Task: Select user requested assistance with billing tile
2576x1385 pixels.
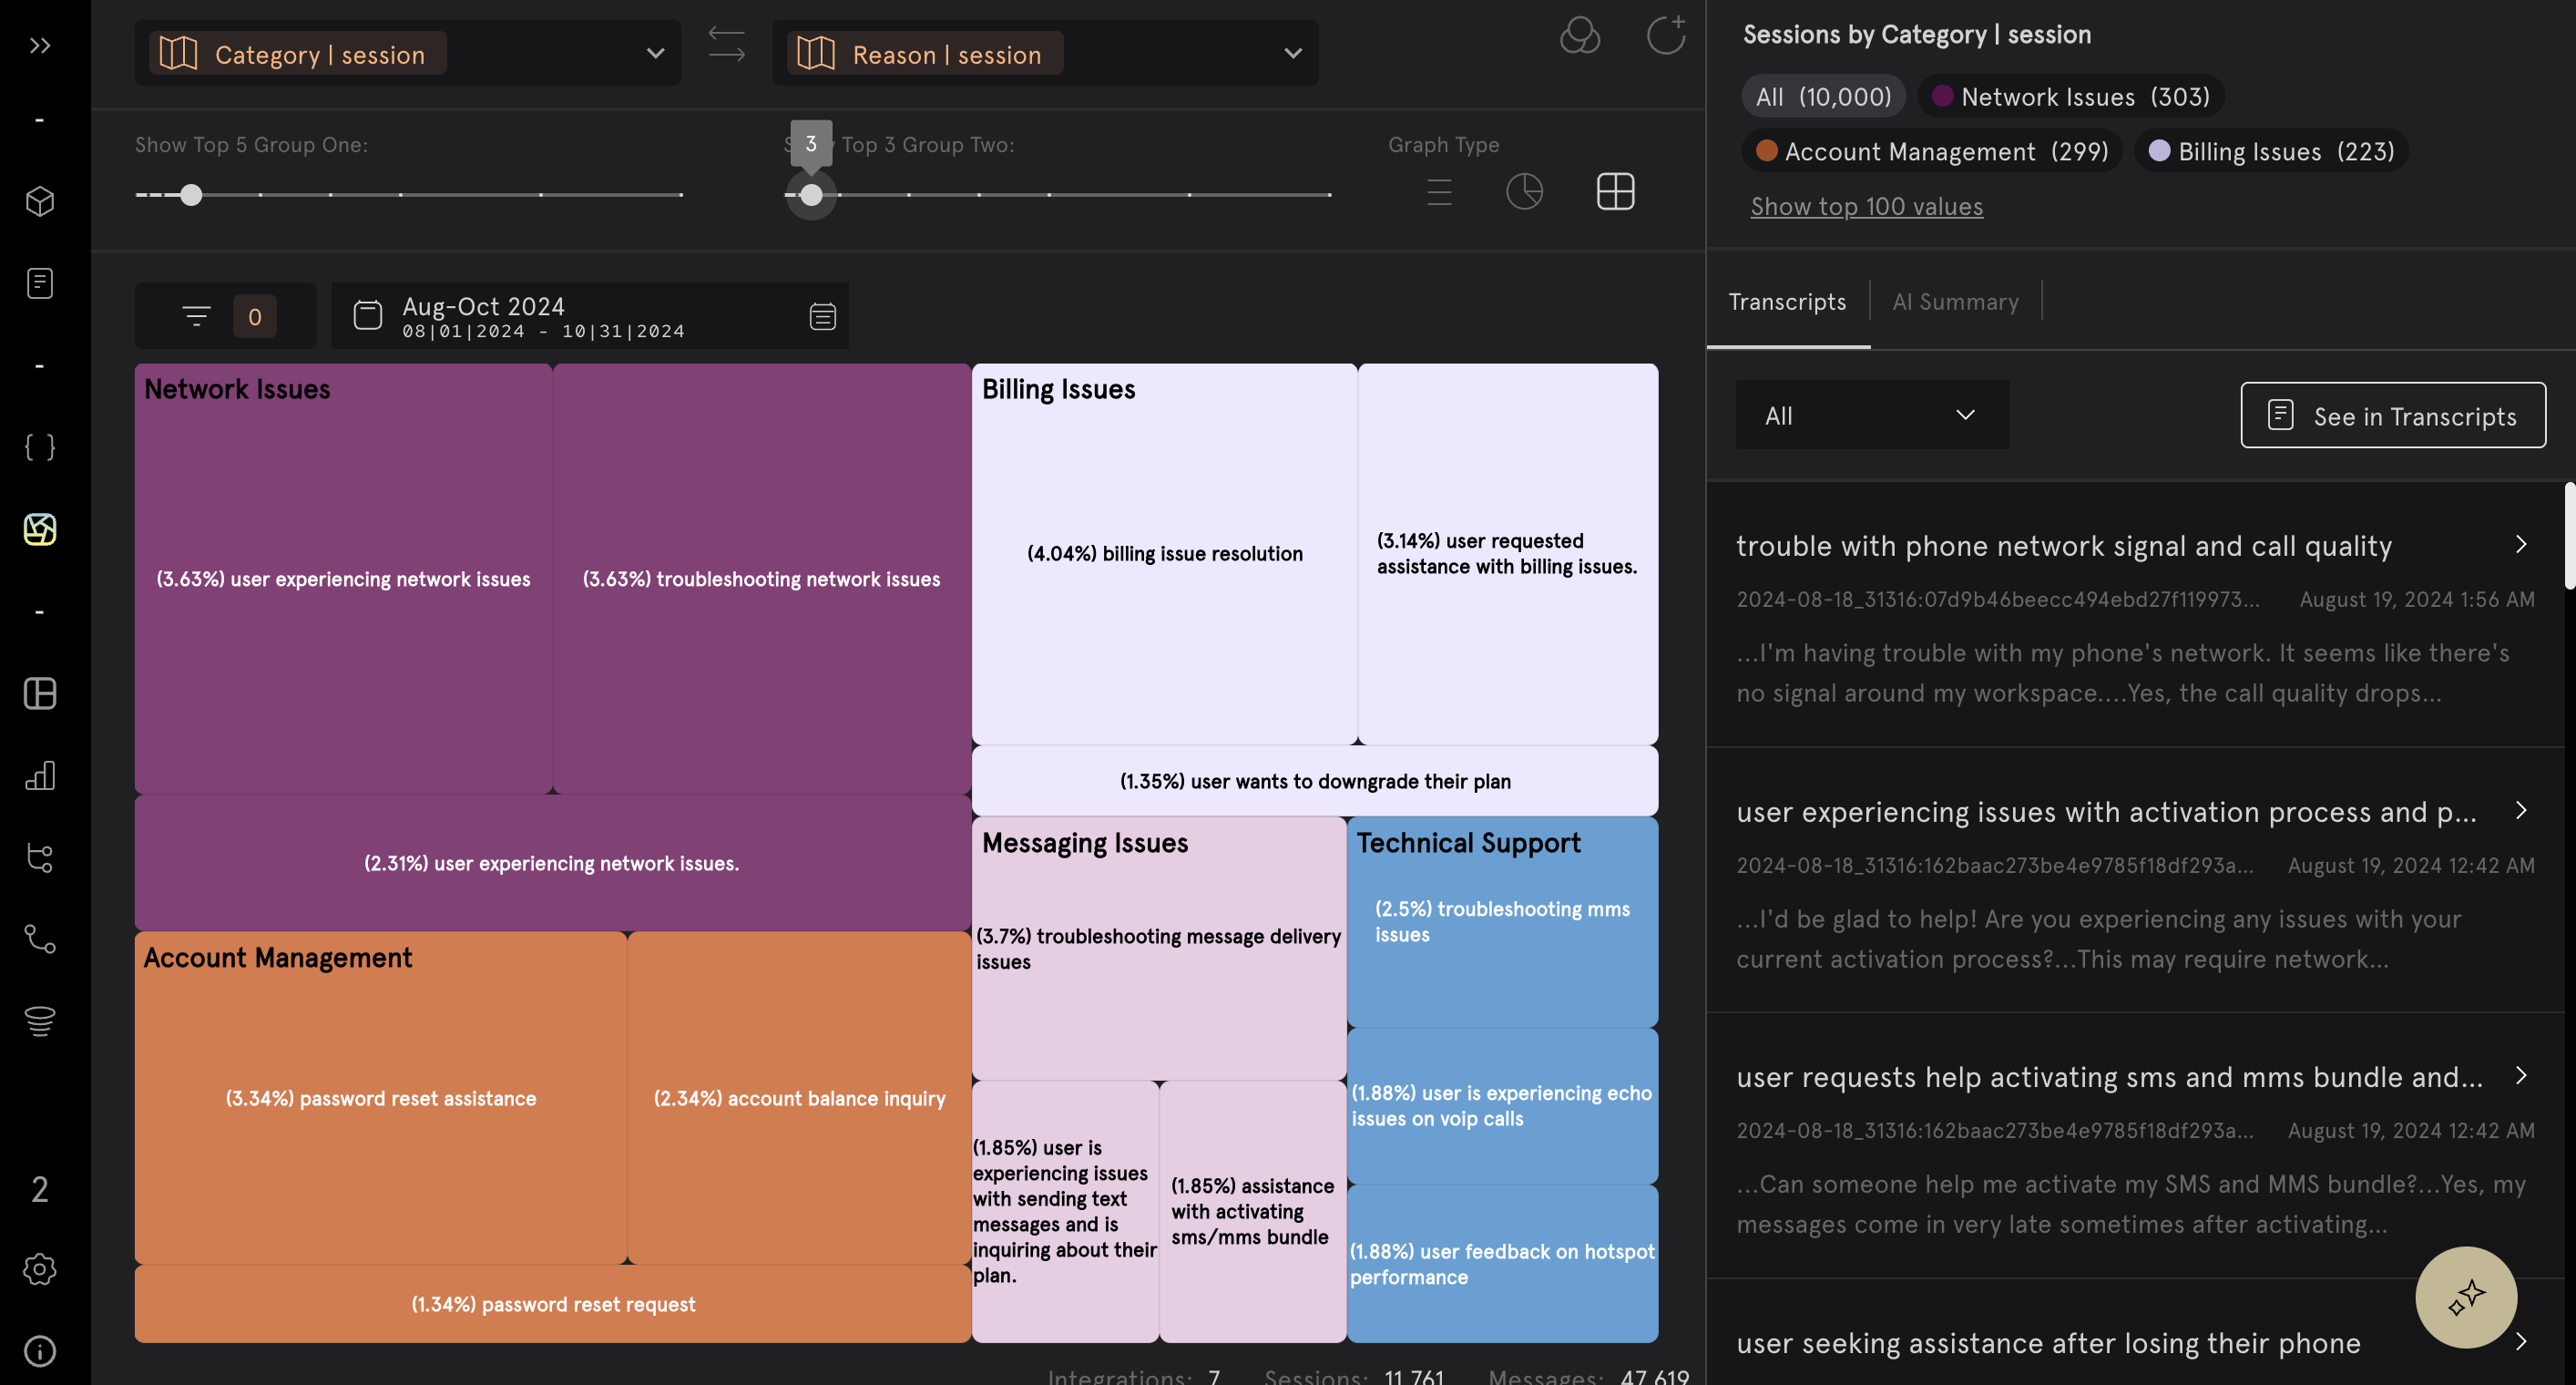Action: pos(1507,554)
